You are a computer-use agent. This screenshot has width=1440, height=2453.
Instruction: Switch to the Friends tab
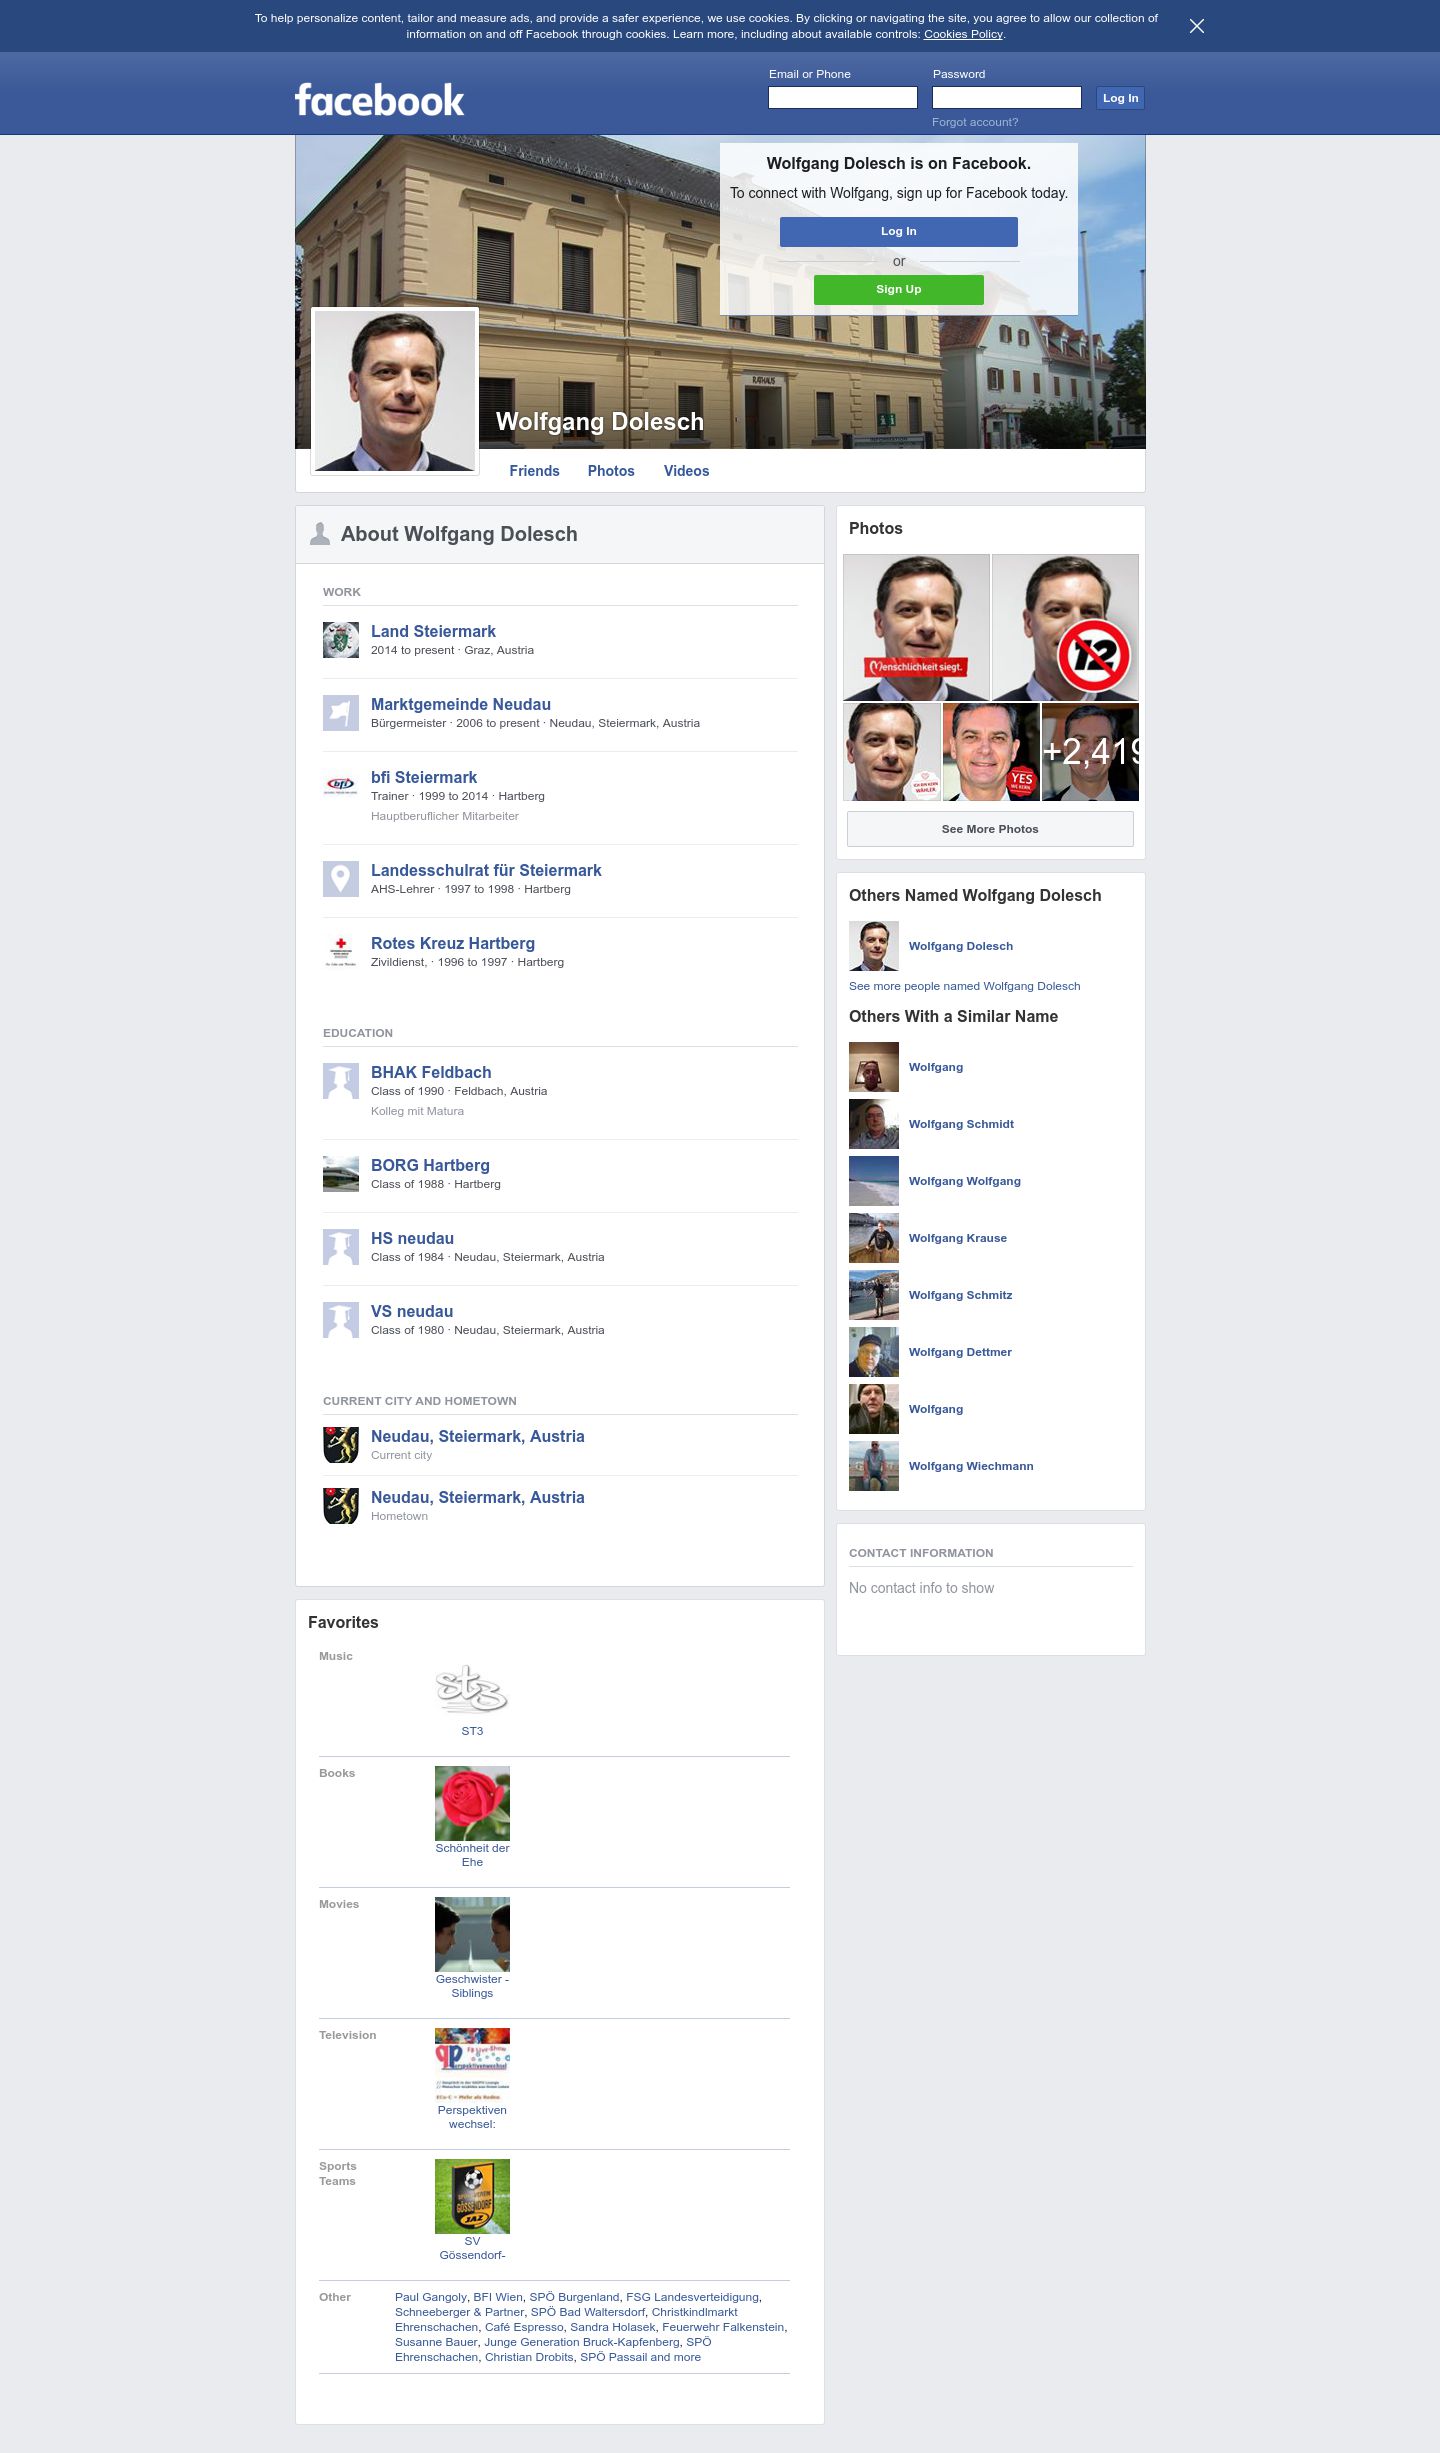[x=534, y=471]
